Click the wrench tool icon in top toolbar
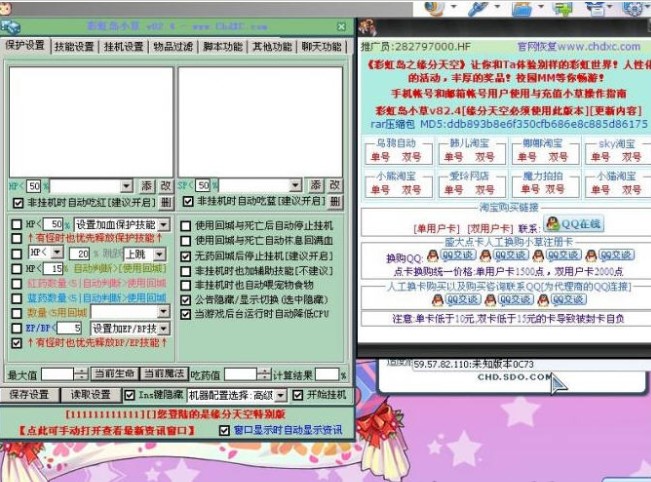The image size is (651, 482). click(x=477, y=8)
